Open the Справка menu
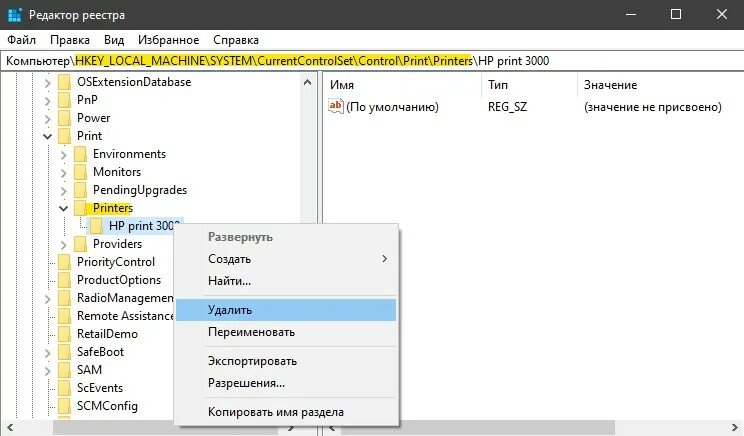This screenshot has height=436, width=744. click(236, 40)
